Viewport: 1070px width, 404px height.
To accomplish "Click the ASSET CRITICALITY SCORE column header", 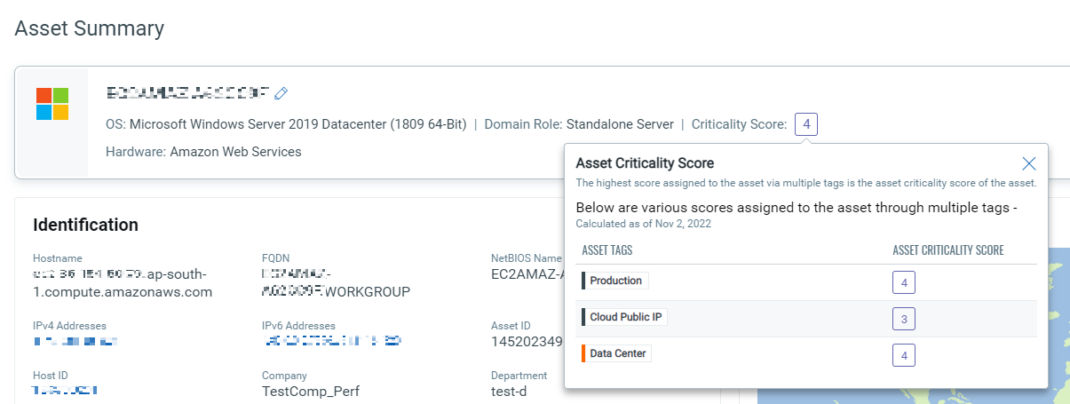I will pyautogui.click(x=948, y=250).
